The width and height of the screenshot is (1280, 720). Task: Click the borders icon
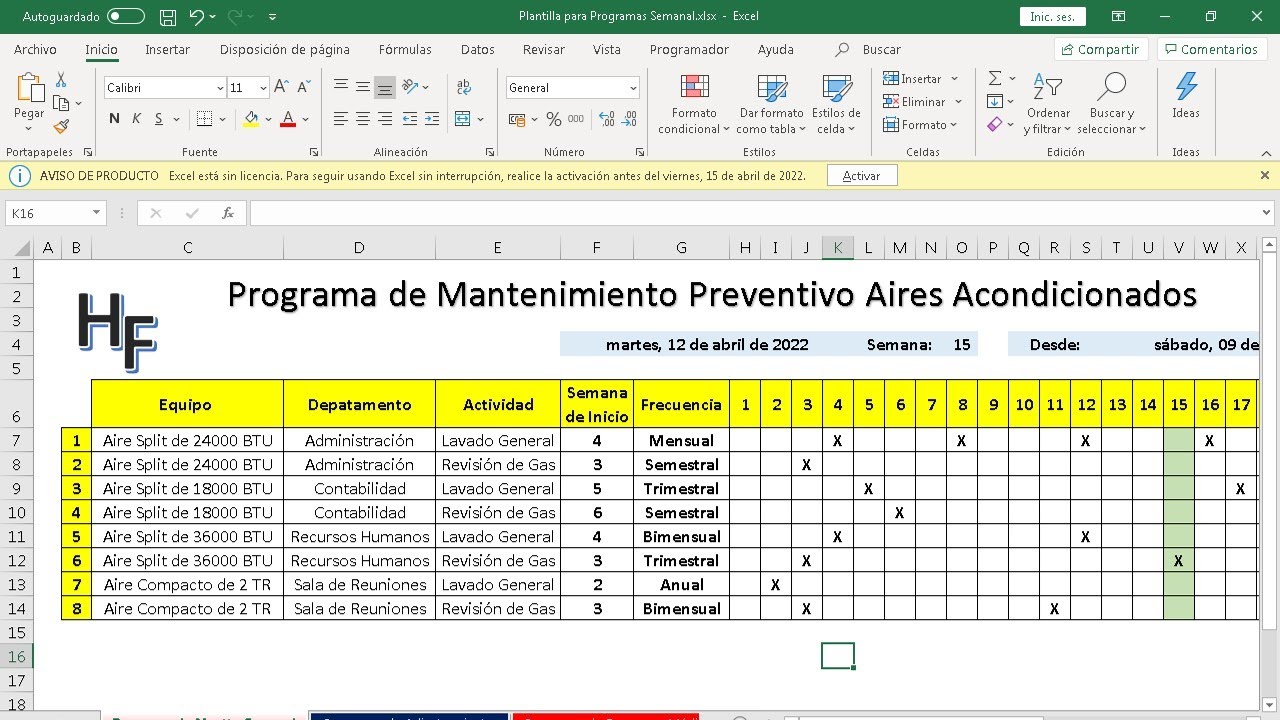[204, 119]
